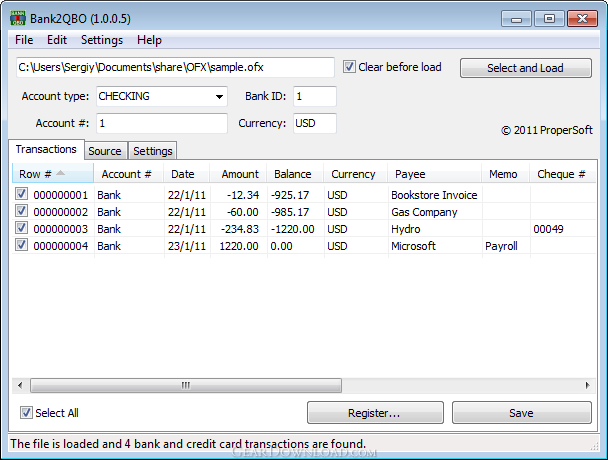This screenshot has width=608, height=460.
Task: Sort by the Account # column header
Action: pyautogui.click(x=128, y=174)
